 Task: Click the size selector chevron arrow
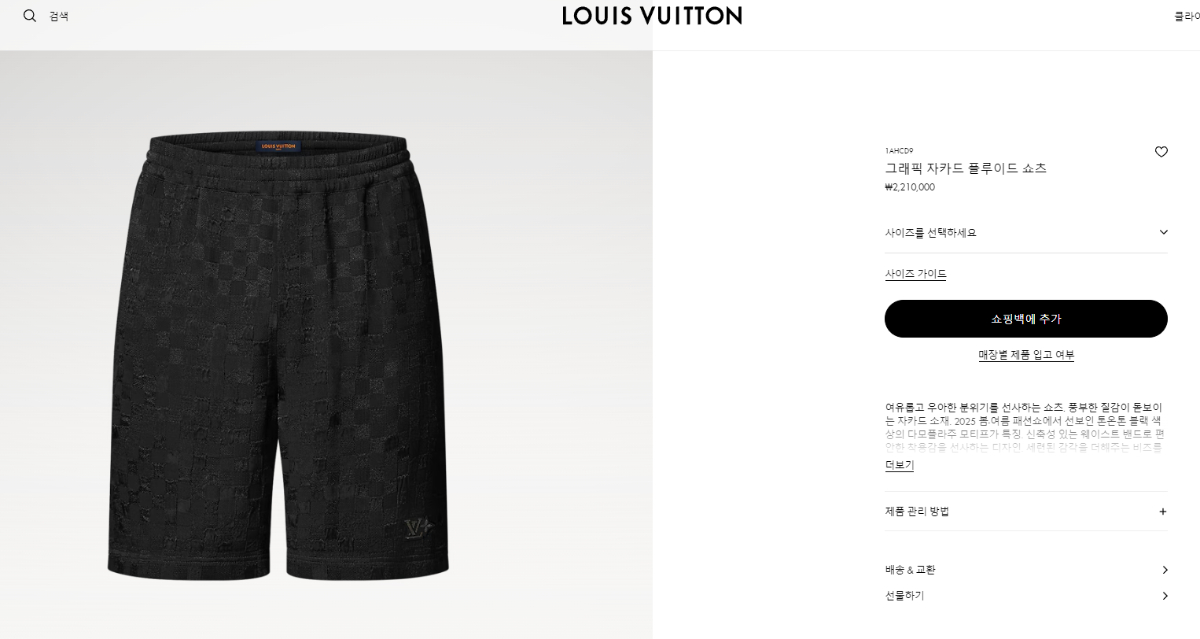pos(1163,232)
